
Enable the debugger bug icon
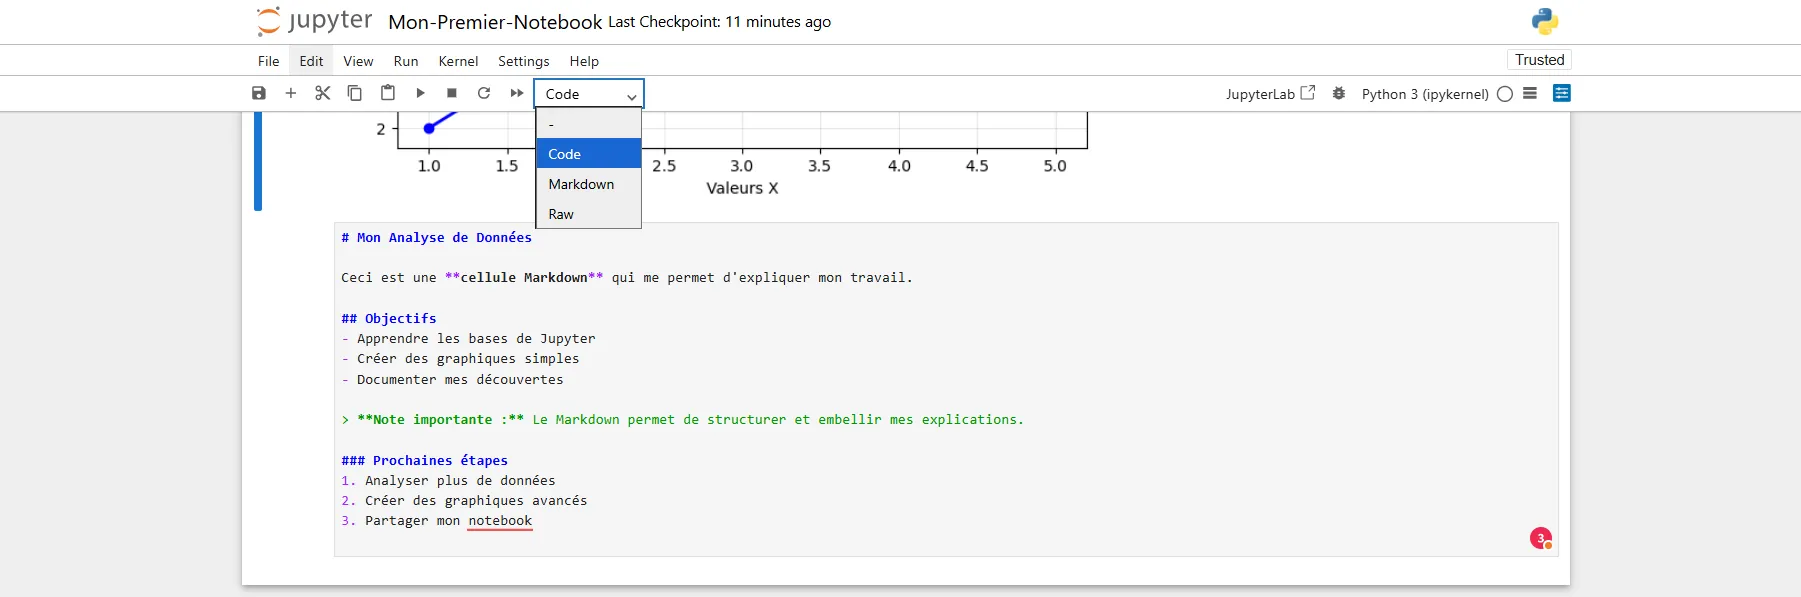pos(1339,93)
